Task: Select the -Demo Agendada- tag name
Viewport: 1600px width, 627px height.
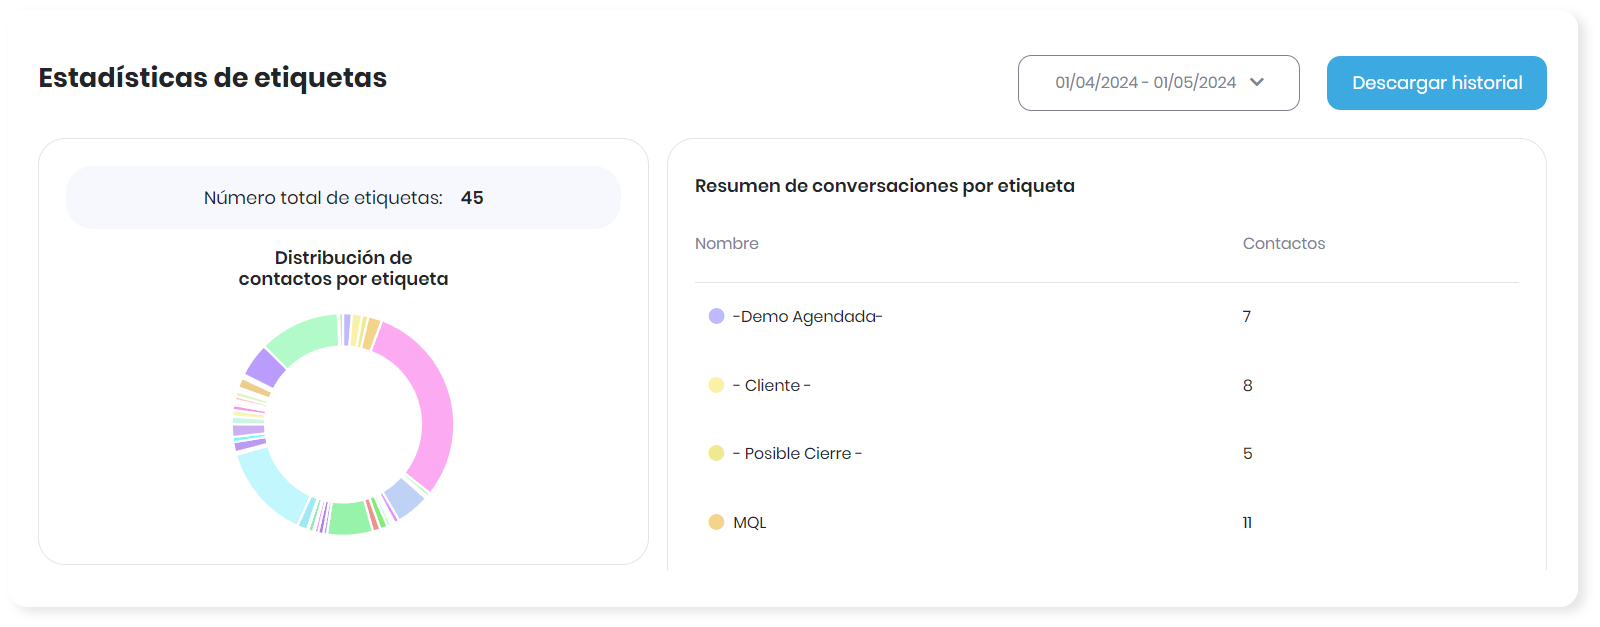Action: [807, 317]
